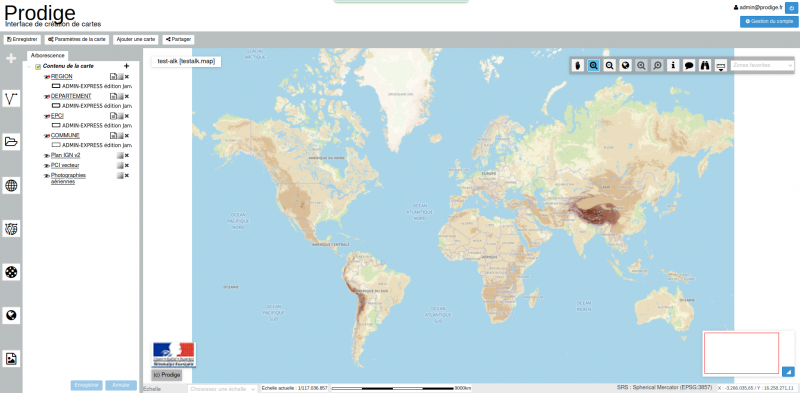The width and height of the screenshot is (800, 393).
Task: Select the pan hand tool
Action: click(x=578, y=65)
